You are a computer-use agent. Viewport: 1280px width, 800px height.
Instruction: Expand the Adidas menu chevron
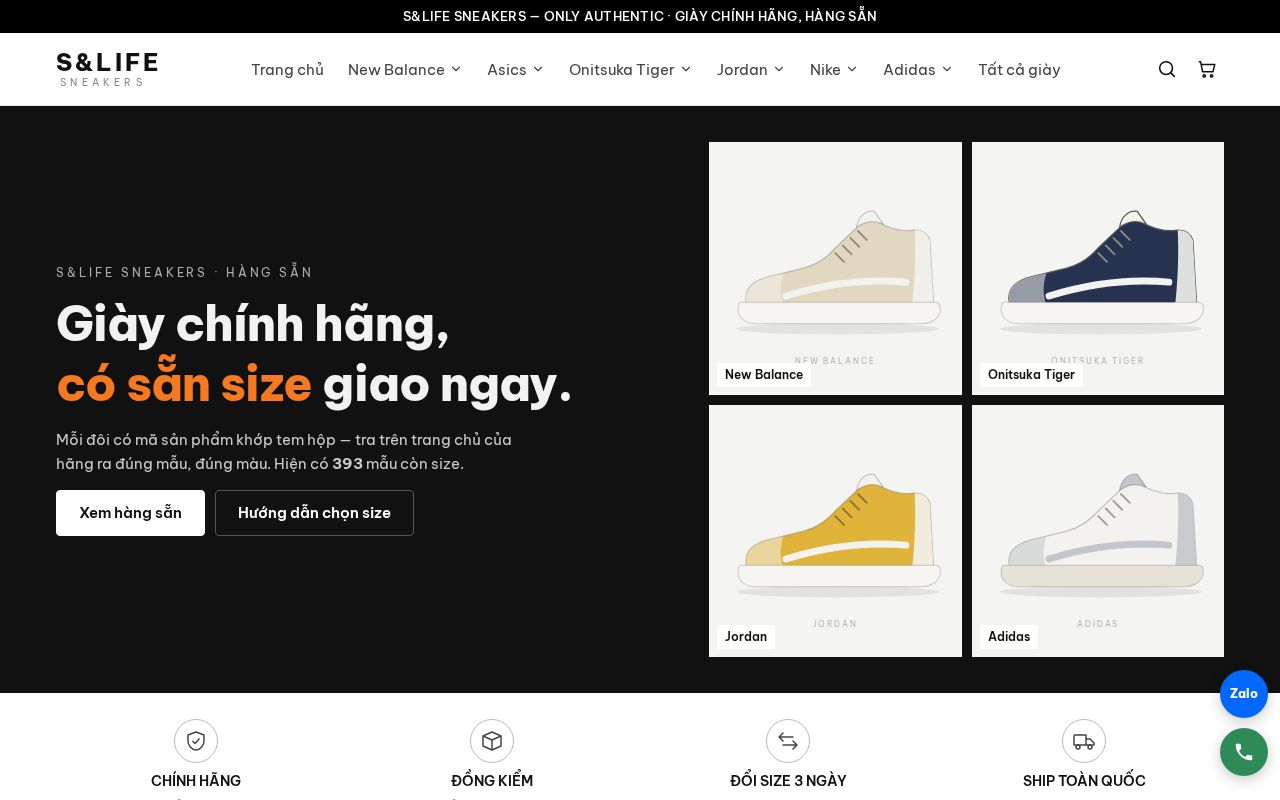point(947,69)
